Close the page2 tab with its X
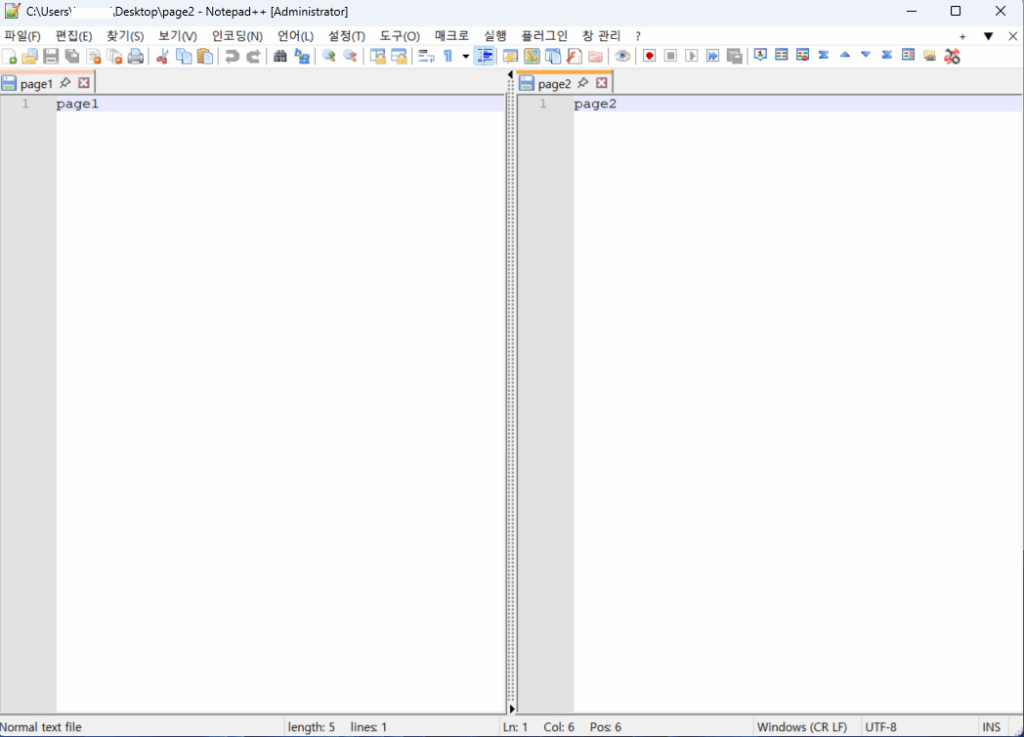Screen dimensions: 1024x737 coord(602,83)
